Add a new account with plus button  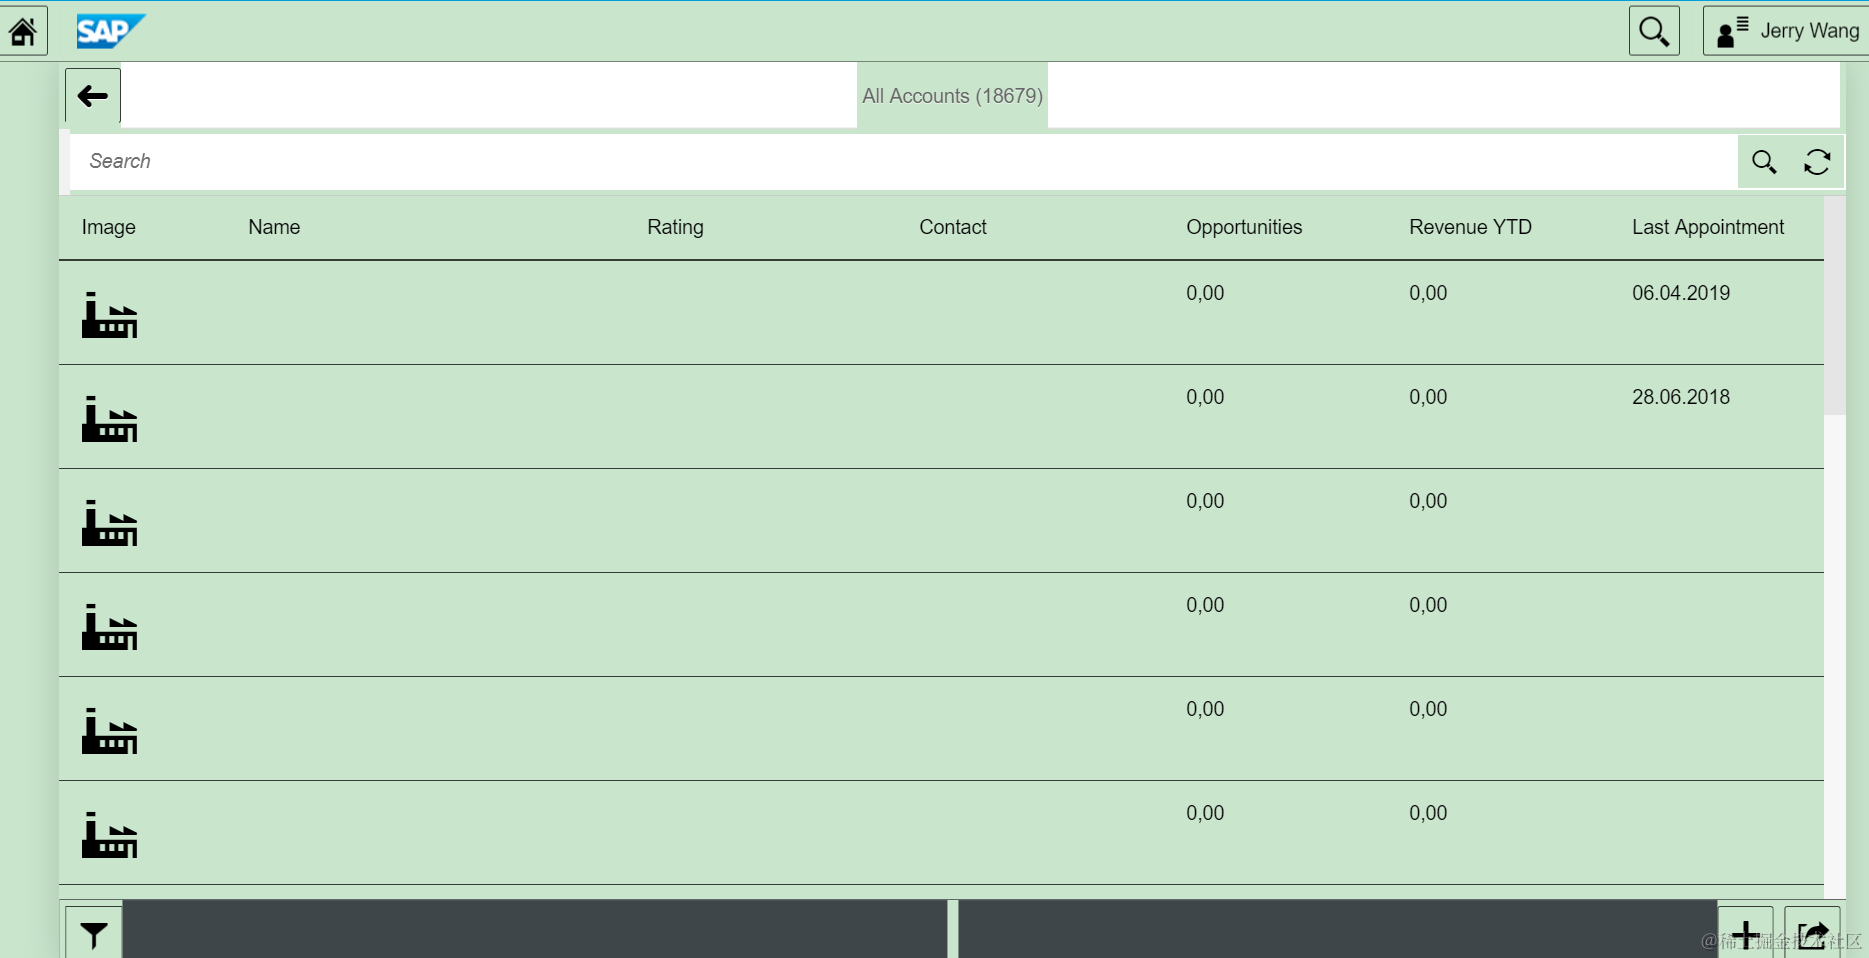coord(1745,933)
